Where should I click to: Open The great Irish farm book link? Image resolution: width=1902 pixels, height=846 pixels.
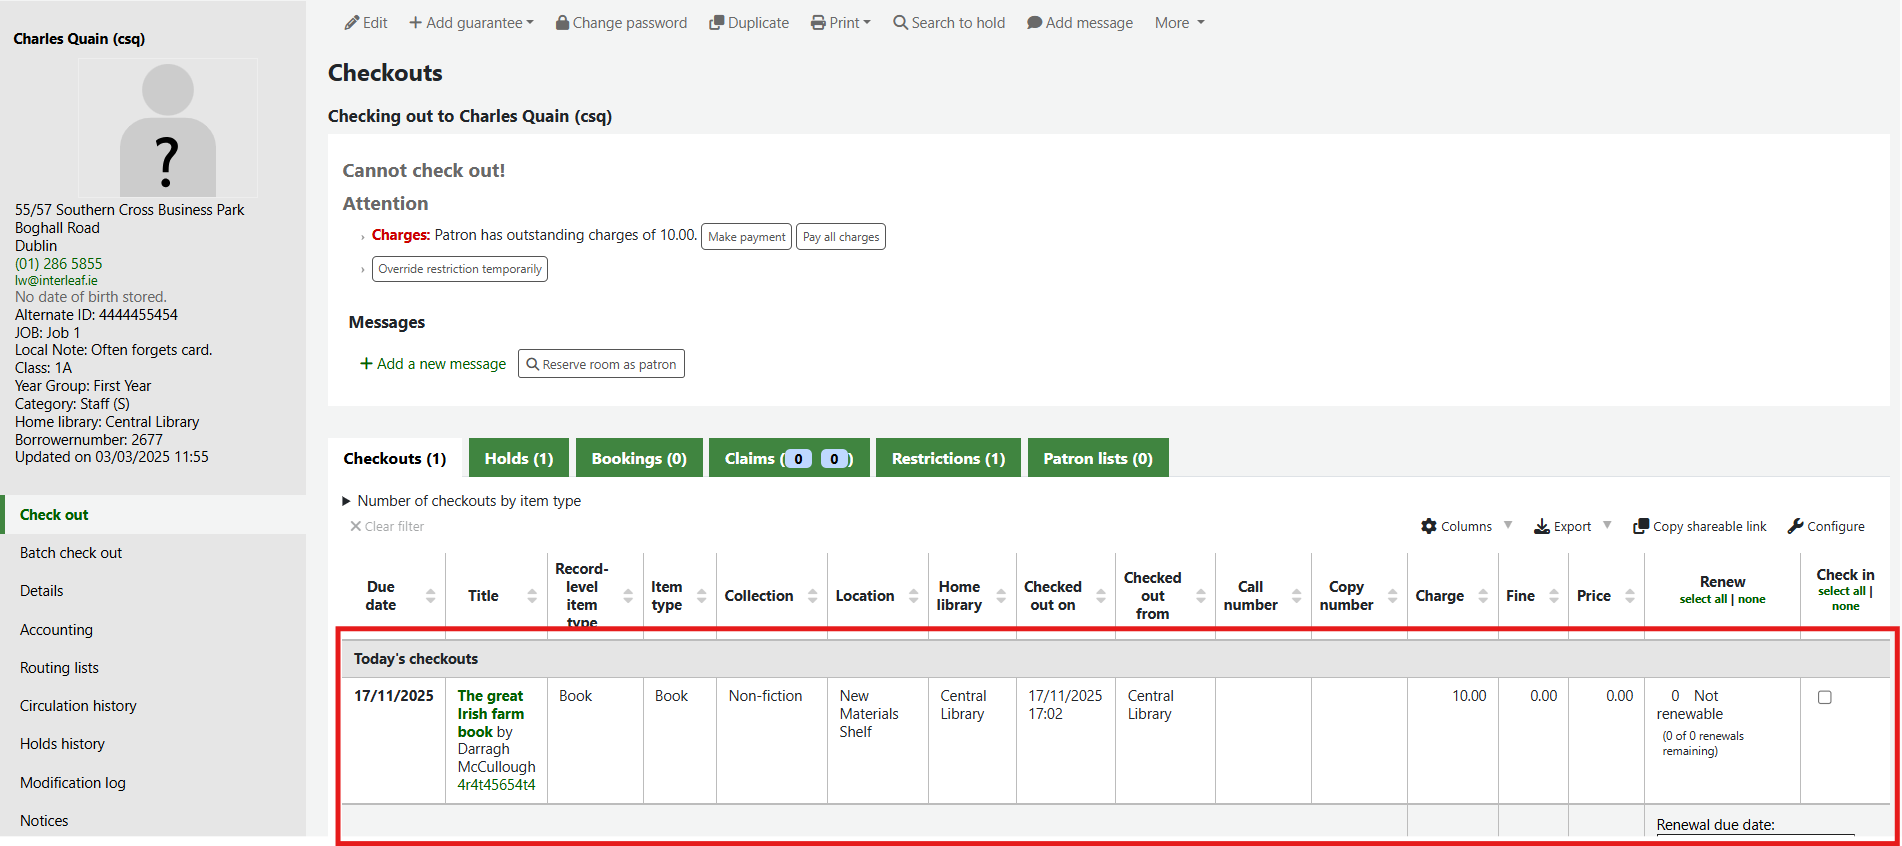coord(490,713)
